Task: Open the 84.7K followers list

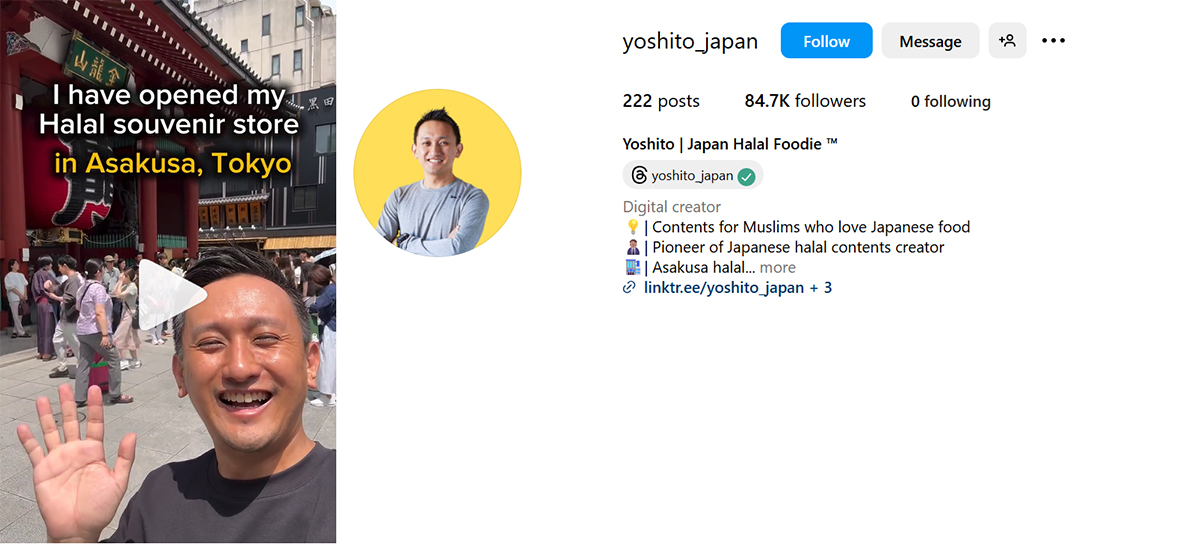Action: point(805,101)
